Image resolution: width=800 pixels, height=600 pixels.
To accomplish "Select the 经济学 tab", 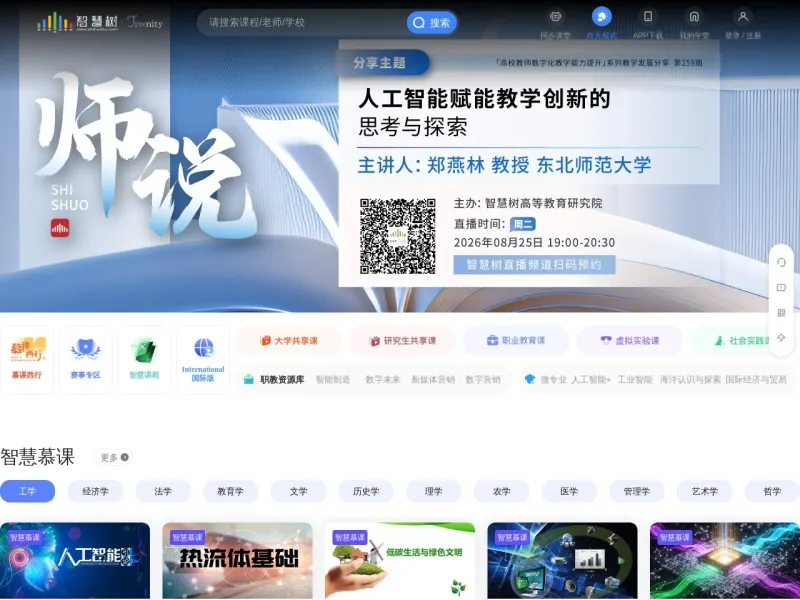I will point(95,491).
